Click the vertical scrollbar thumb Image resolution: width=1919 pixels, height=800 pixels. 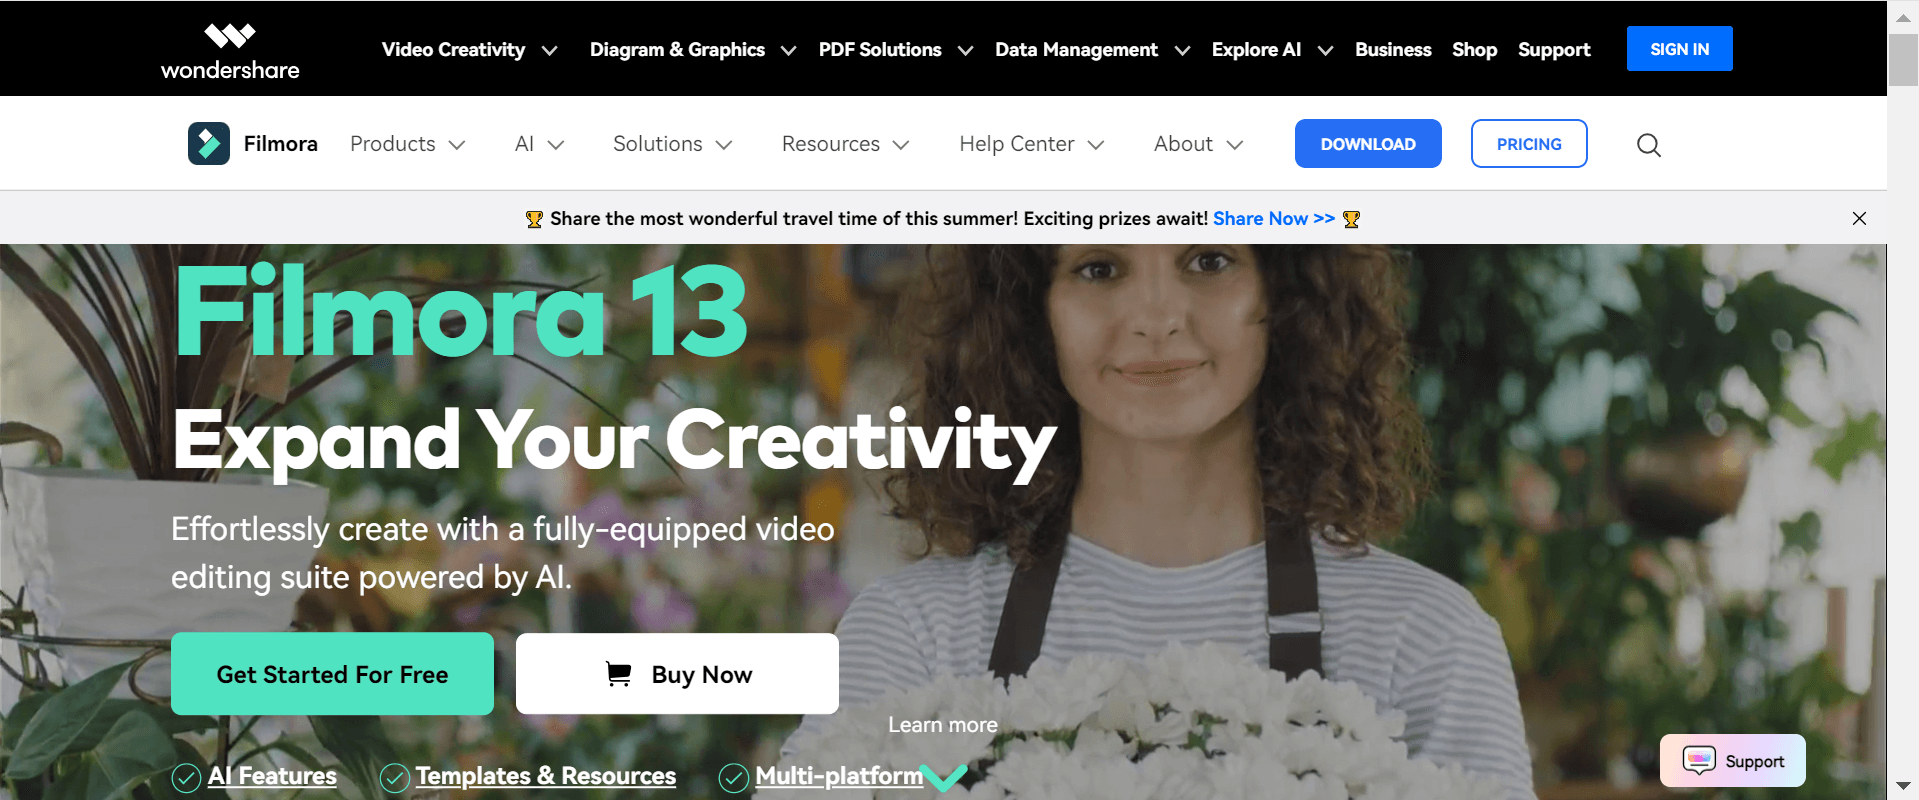(x=1903, y=60)
